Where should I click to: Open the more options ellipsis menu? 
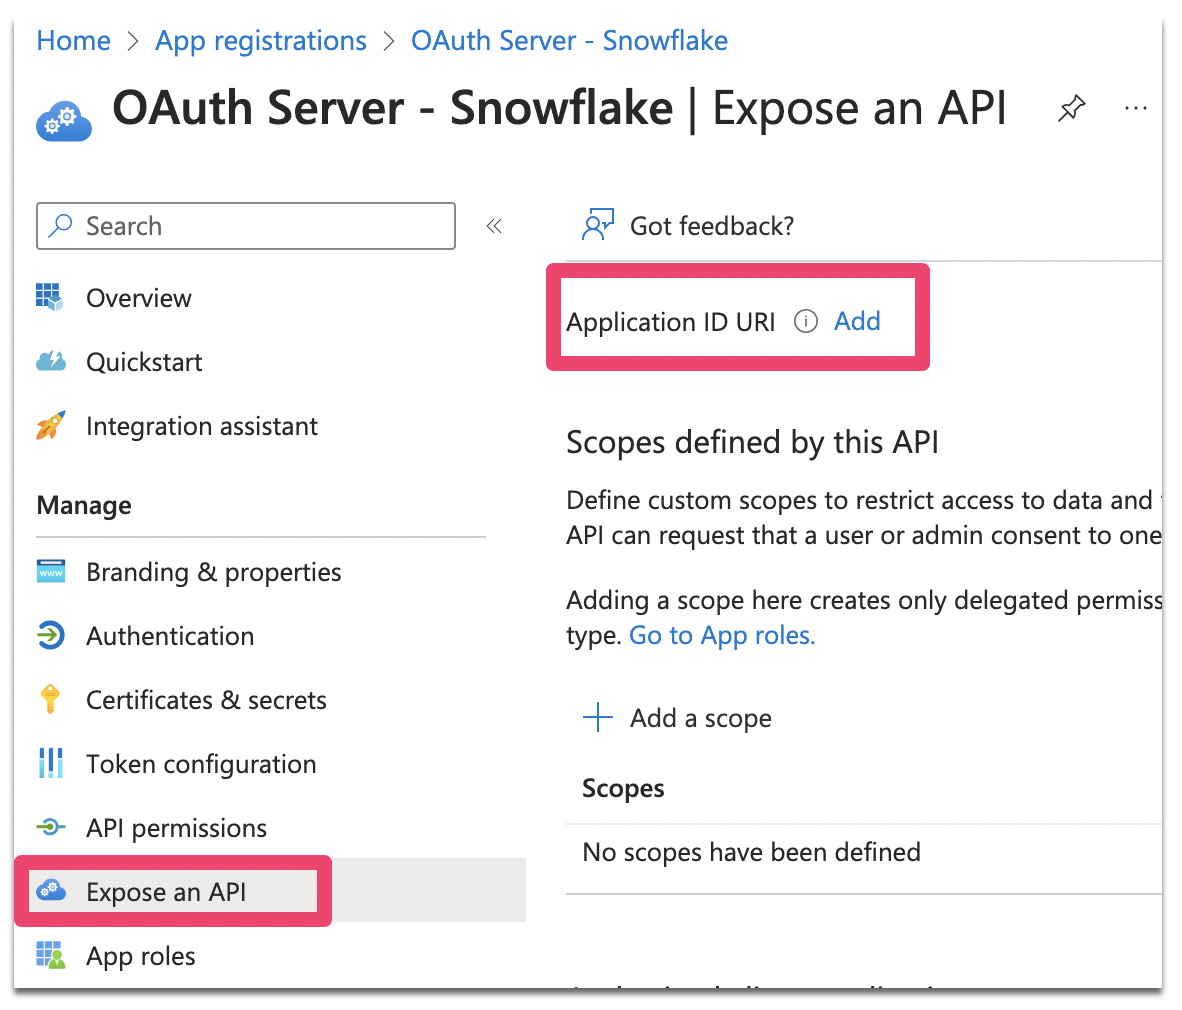[1135, 109]
